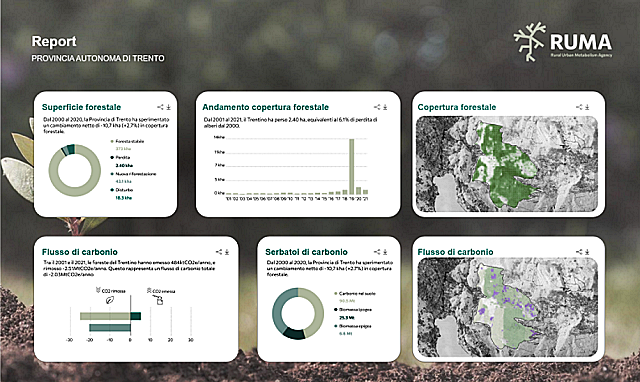Download the Superficie forestale card
Viewport: 640px width, 382px height.
pyautogui.click(x=168, y=107)
